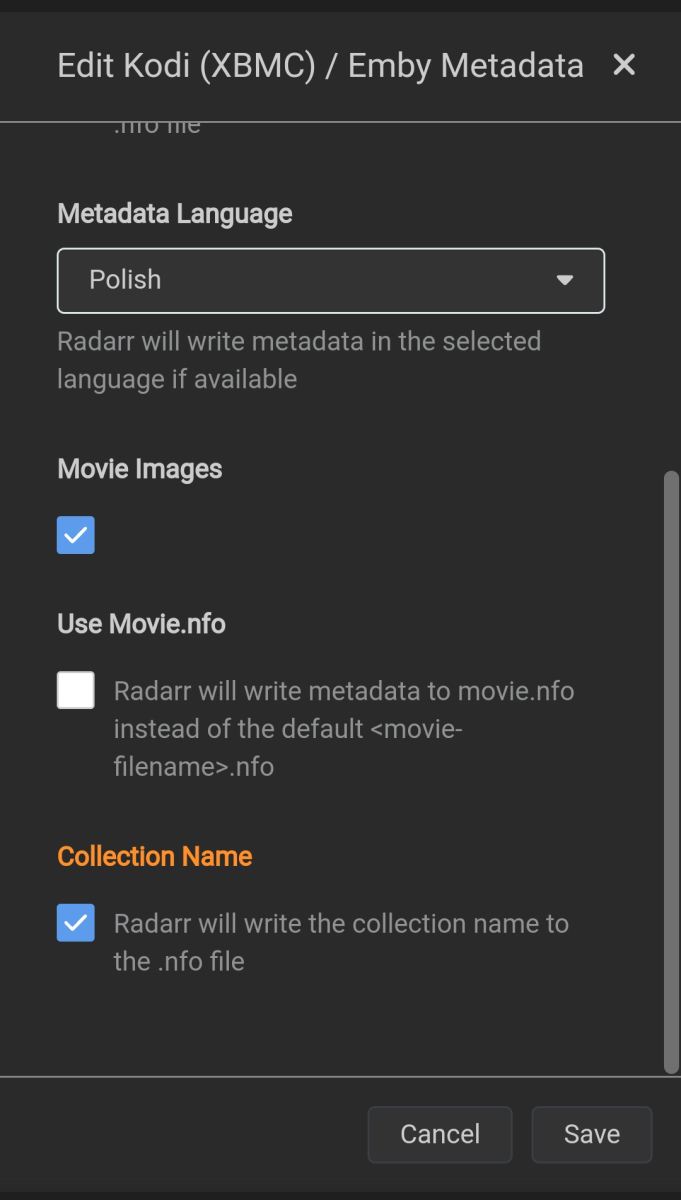Click the dropdown arrow next to Polish

coord(565,281)
